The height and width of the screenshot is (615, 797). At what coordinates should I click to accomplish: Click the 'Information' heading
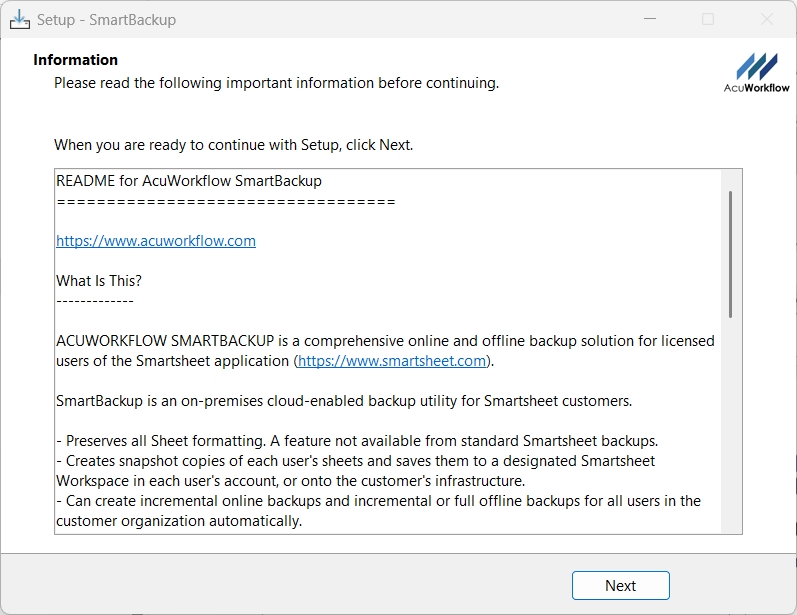76,60
